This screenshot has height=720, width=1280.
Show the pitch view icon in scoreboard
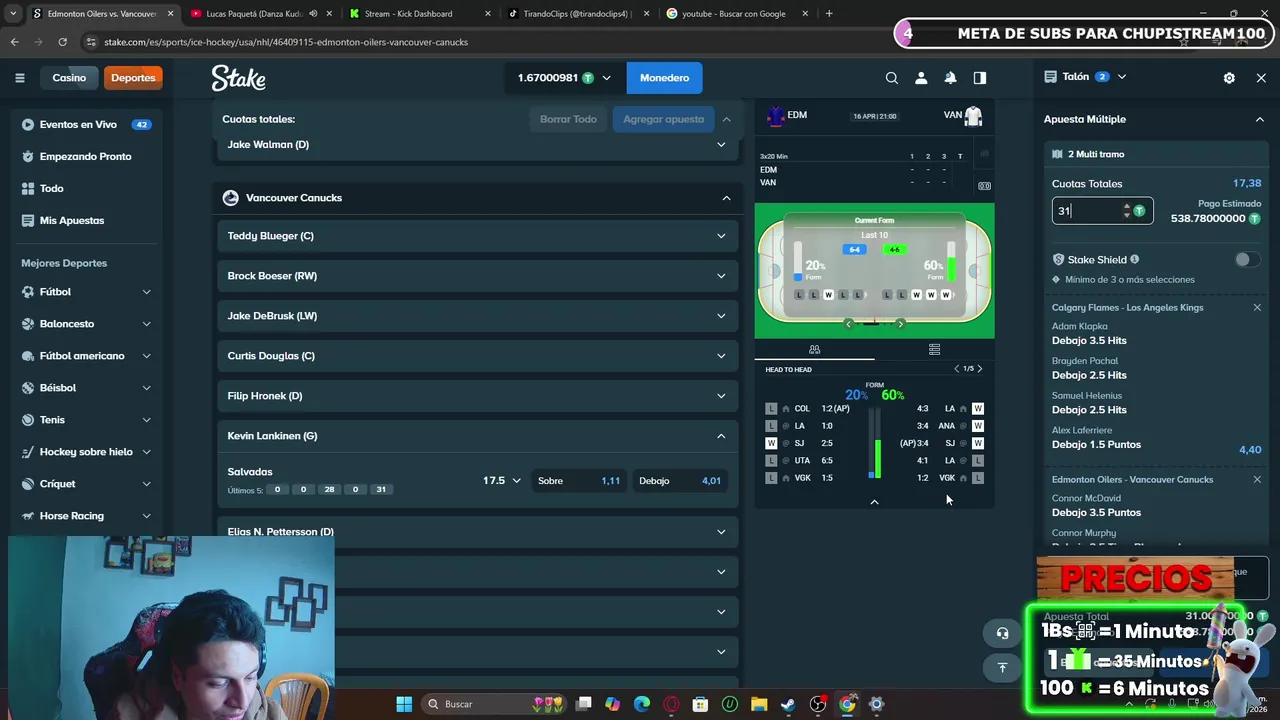coord(984,185)
